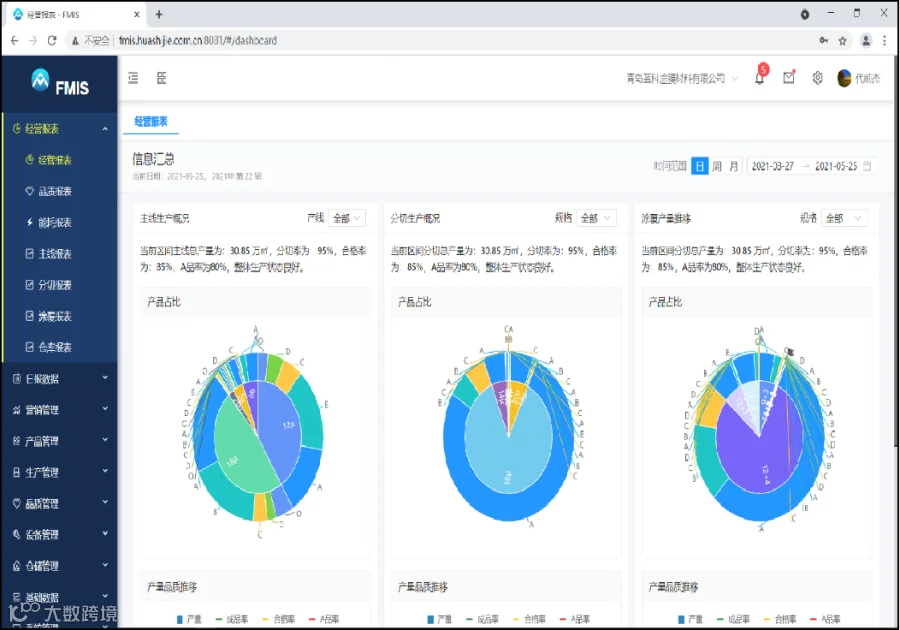Expand the 营销管理 sidebar menu
The width and height of the screenshot is (900, 630).
(59, 410)
